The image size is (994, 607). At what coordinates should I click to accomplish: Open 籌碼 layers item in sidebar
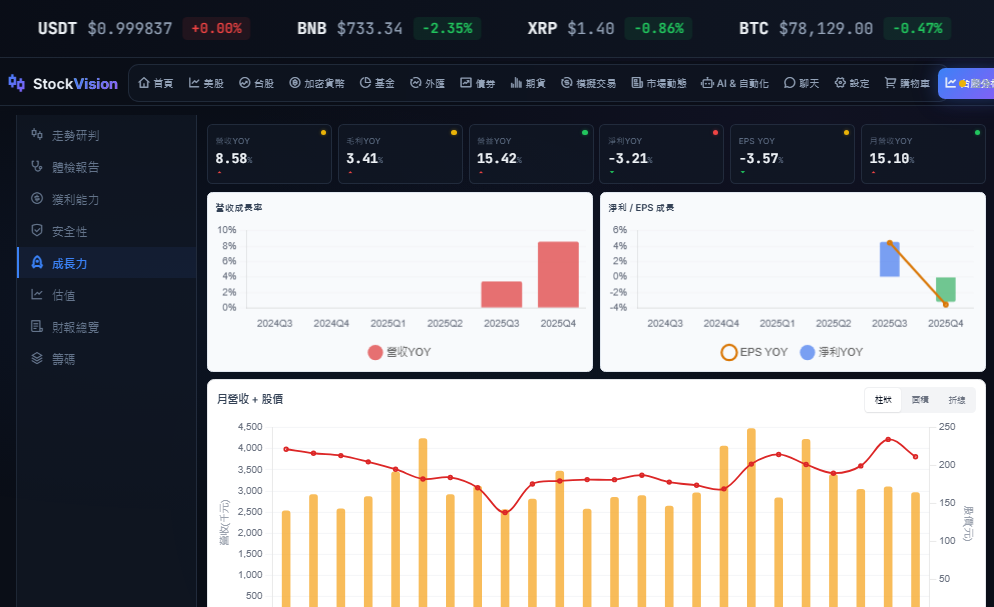click(106, 359)
